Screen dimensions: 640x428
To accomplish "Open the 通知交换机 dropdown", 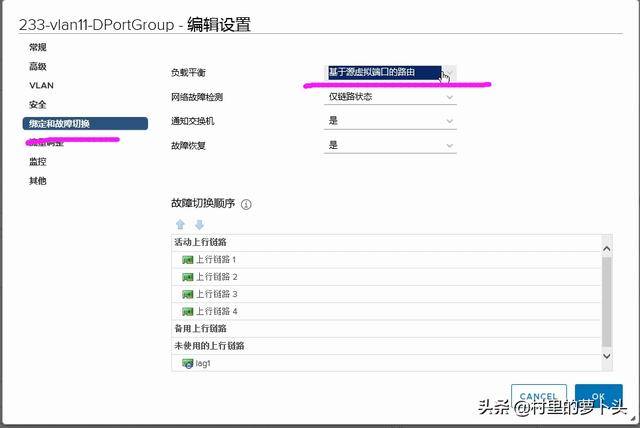I will [x=391, y=121].
